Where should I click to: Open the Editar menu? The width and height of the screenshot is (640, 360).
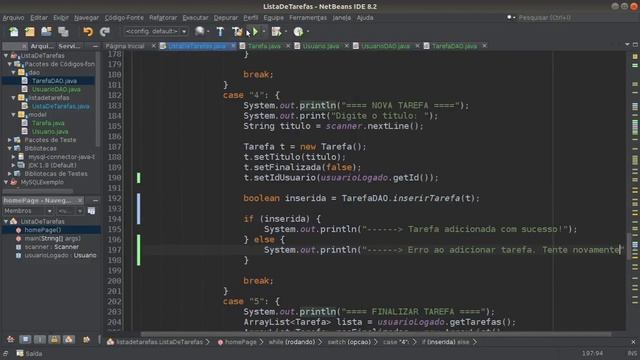point(39,18)
